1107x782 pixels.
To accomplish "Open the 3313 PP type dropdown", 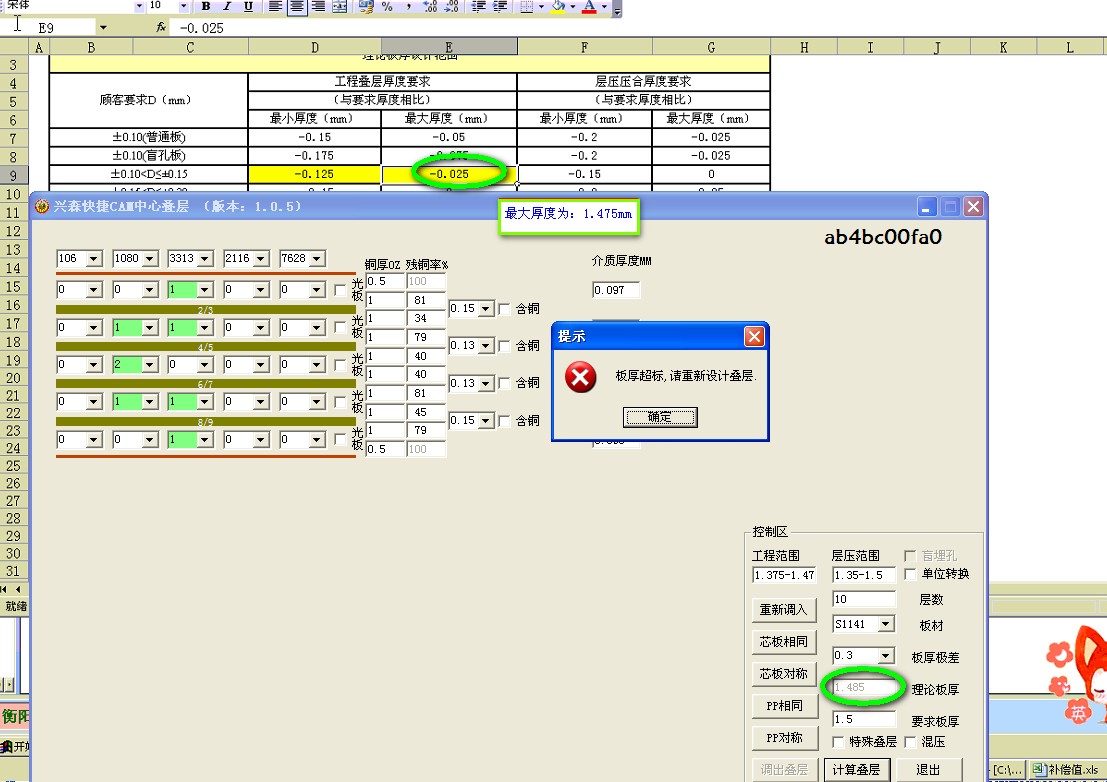I will coord(205,259).
